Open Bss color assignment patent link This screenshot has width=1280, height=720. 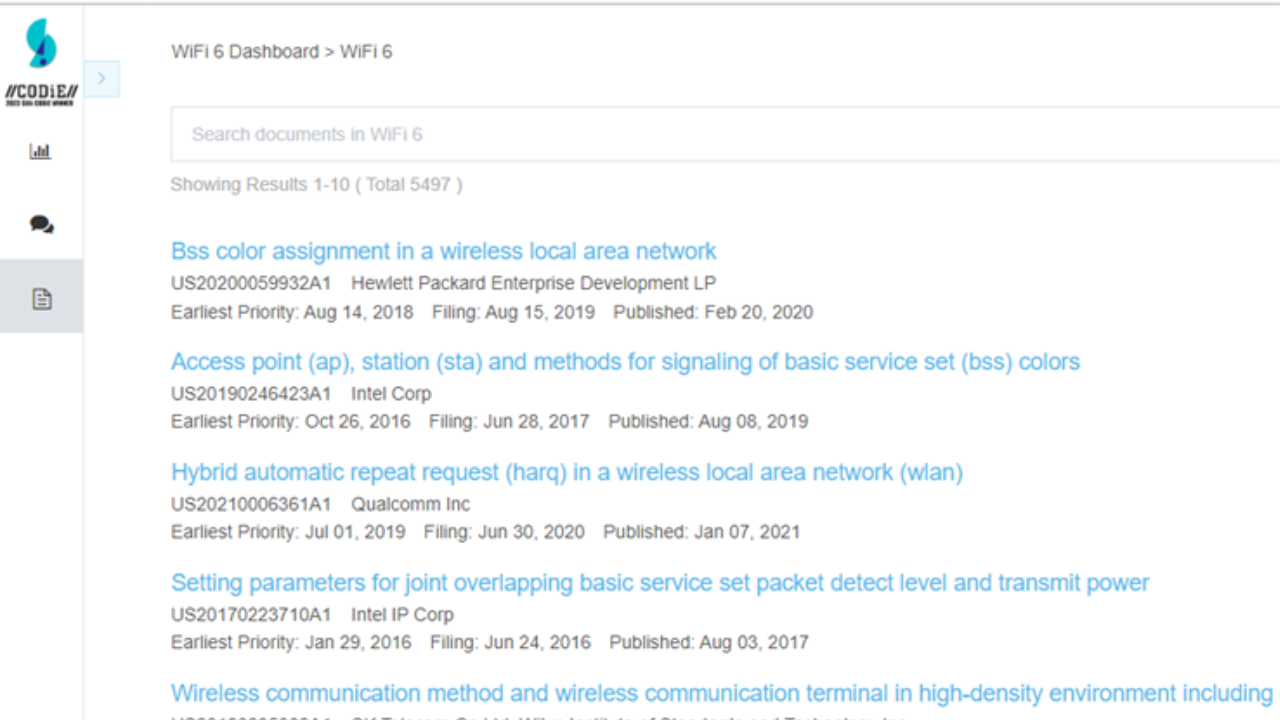[x=443, y=251]
